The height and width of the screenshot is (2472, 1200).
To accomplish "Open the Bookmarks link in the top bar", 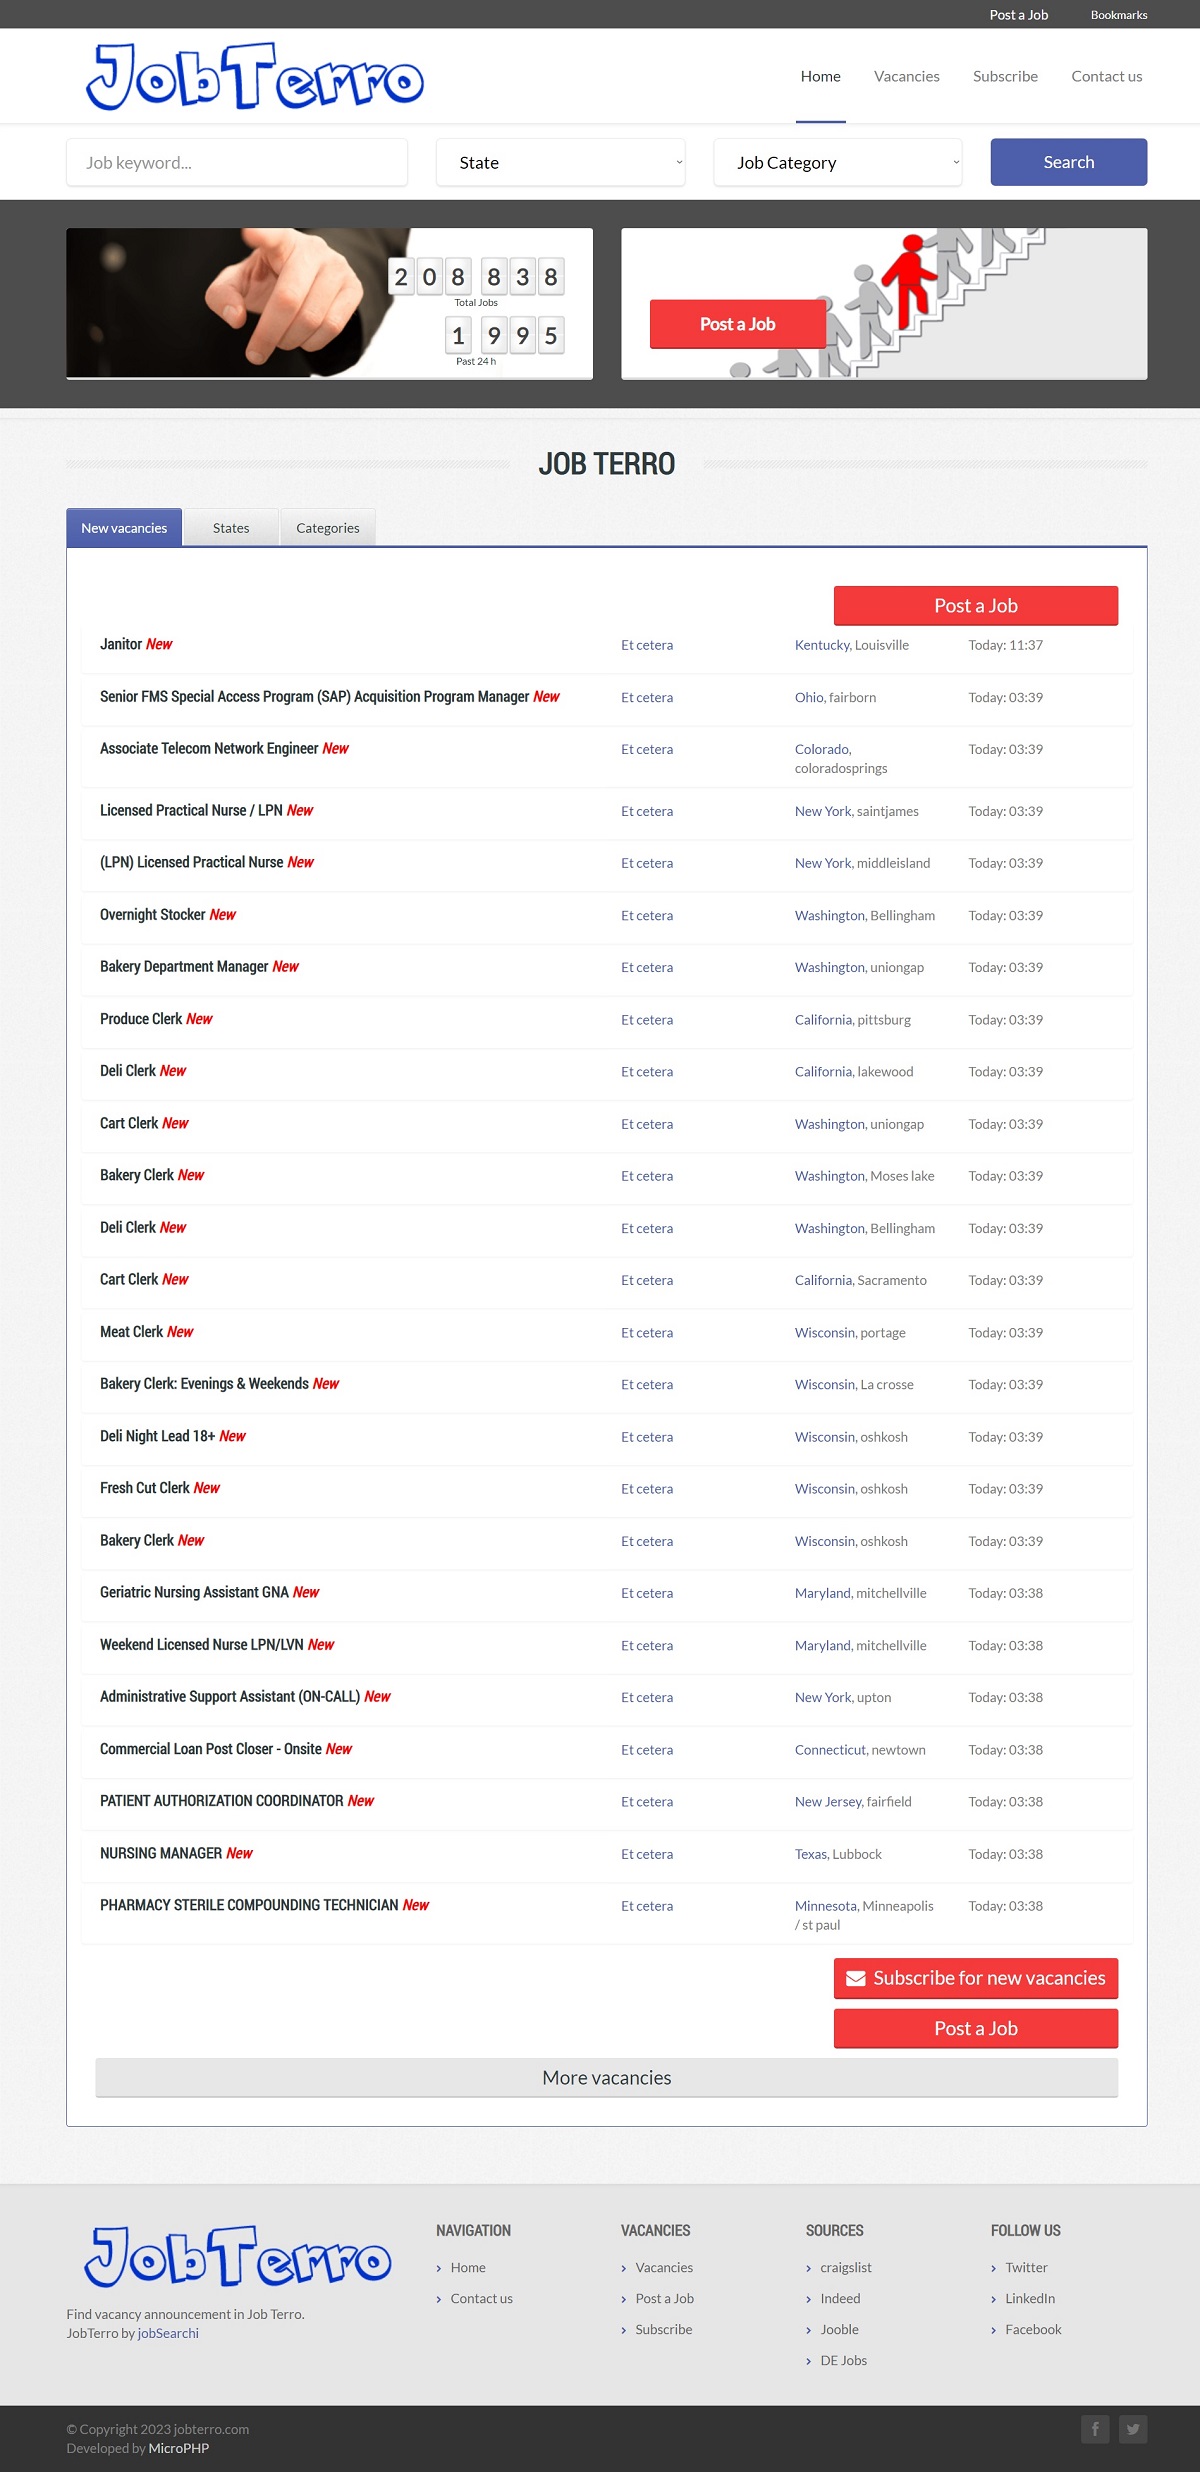I will [x=1119, y=15].
